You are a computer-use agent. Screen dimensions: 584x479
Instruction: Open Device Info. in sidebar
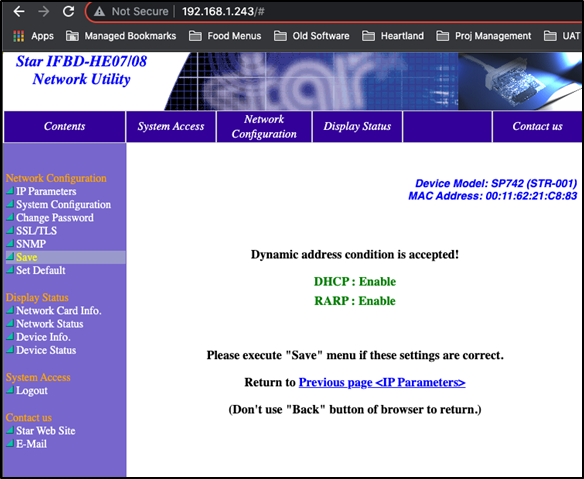(x=43, y=337)
